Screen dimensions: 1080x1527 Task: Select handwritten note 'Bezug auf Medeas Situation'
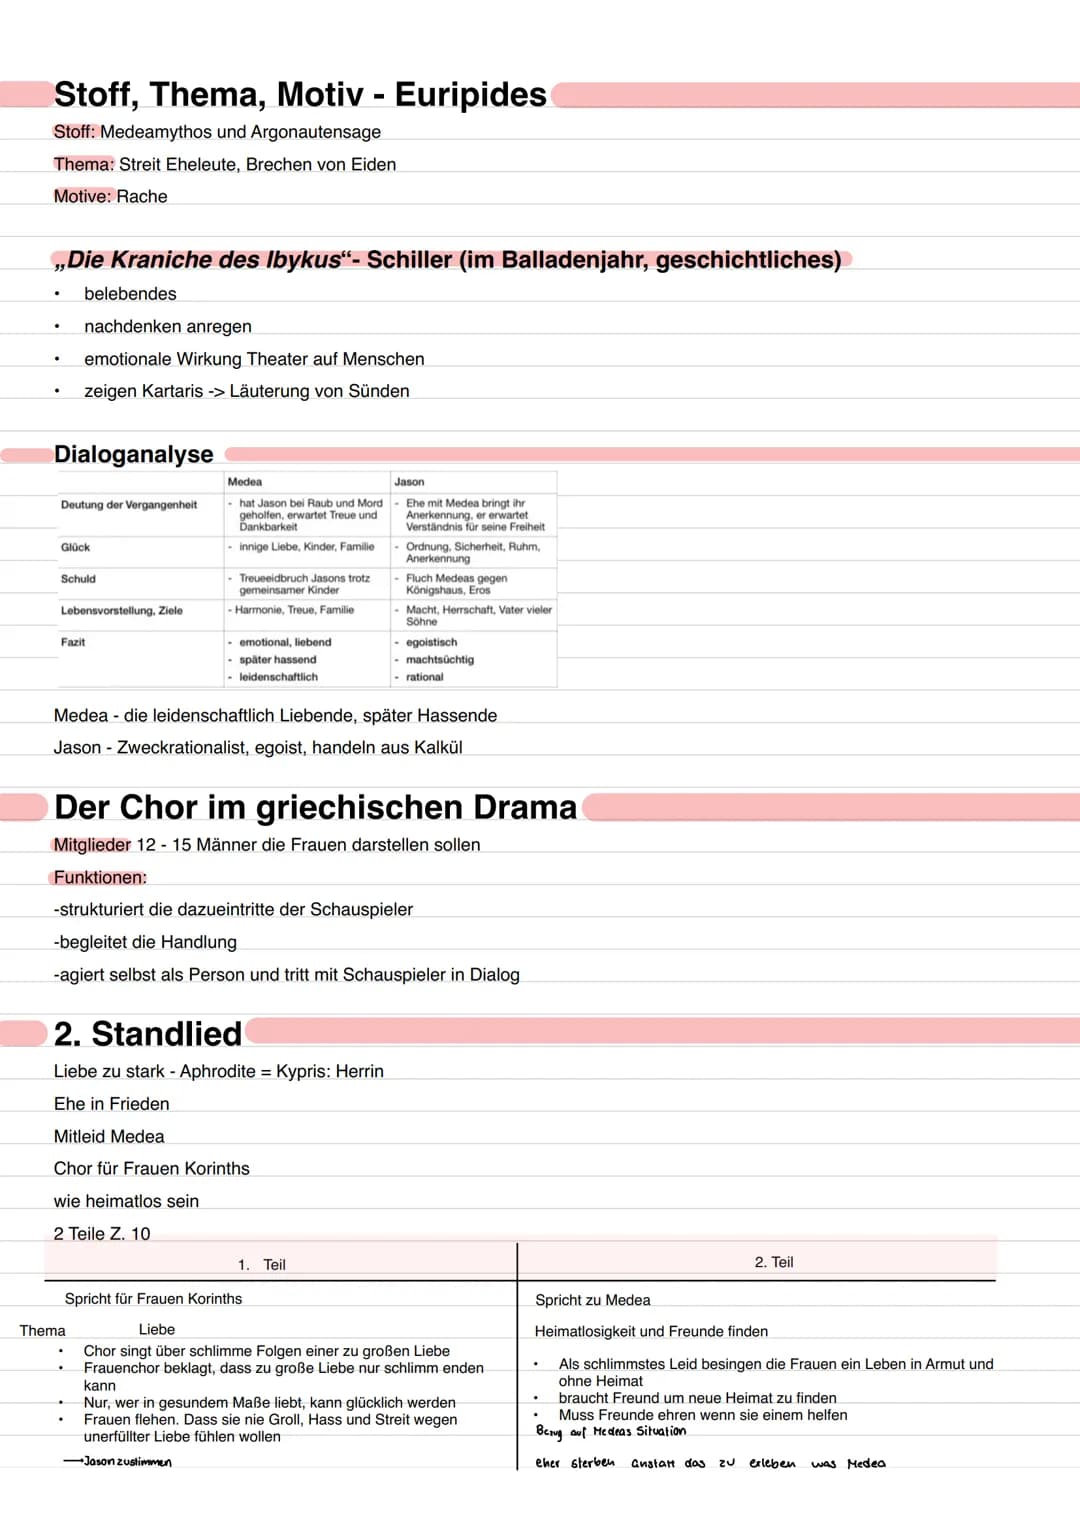pyautogui.click(x=611, y=1432)
